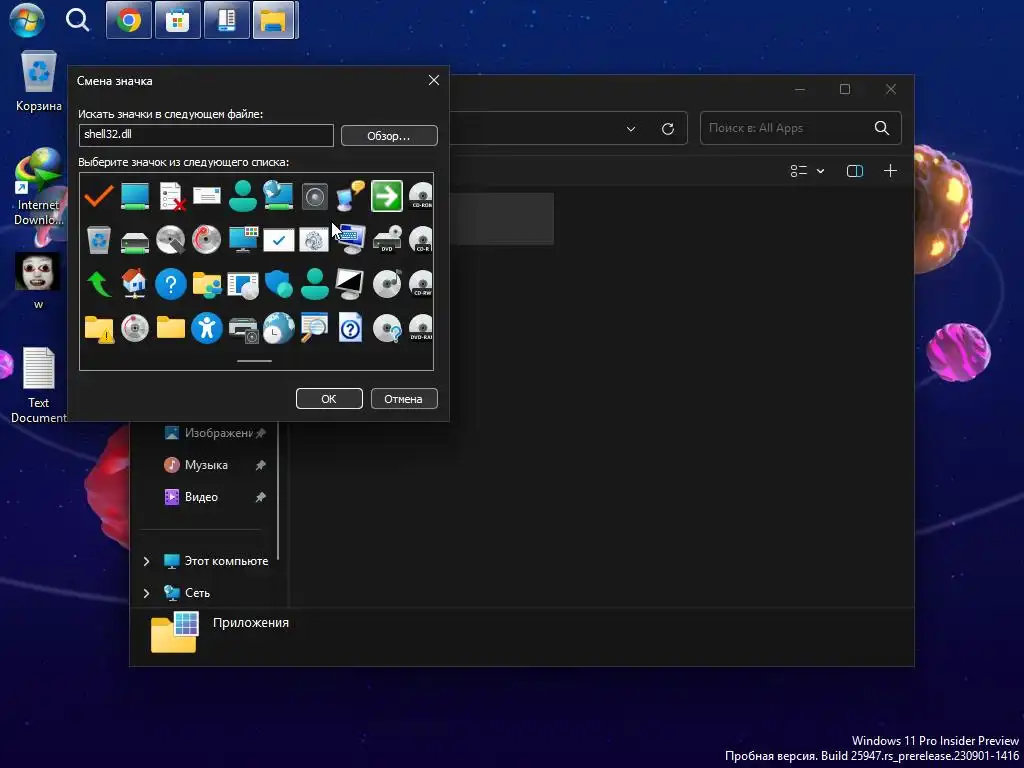The image size is (1024, 768).
Task: Open Видео in Explorer sidebar
Action: coord(201,497)
